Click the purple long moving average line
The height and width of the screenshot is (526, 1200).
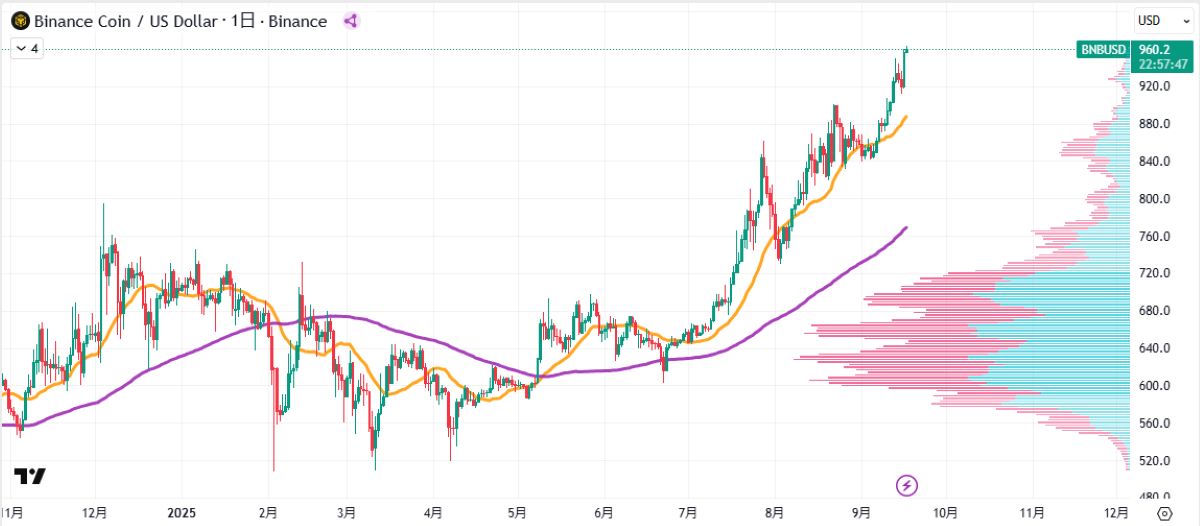pos(800,301)
